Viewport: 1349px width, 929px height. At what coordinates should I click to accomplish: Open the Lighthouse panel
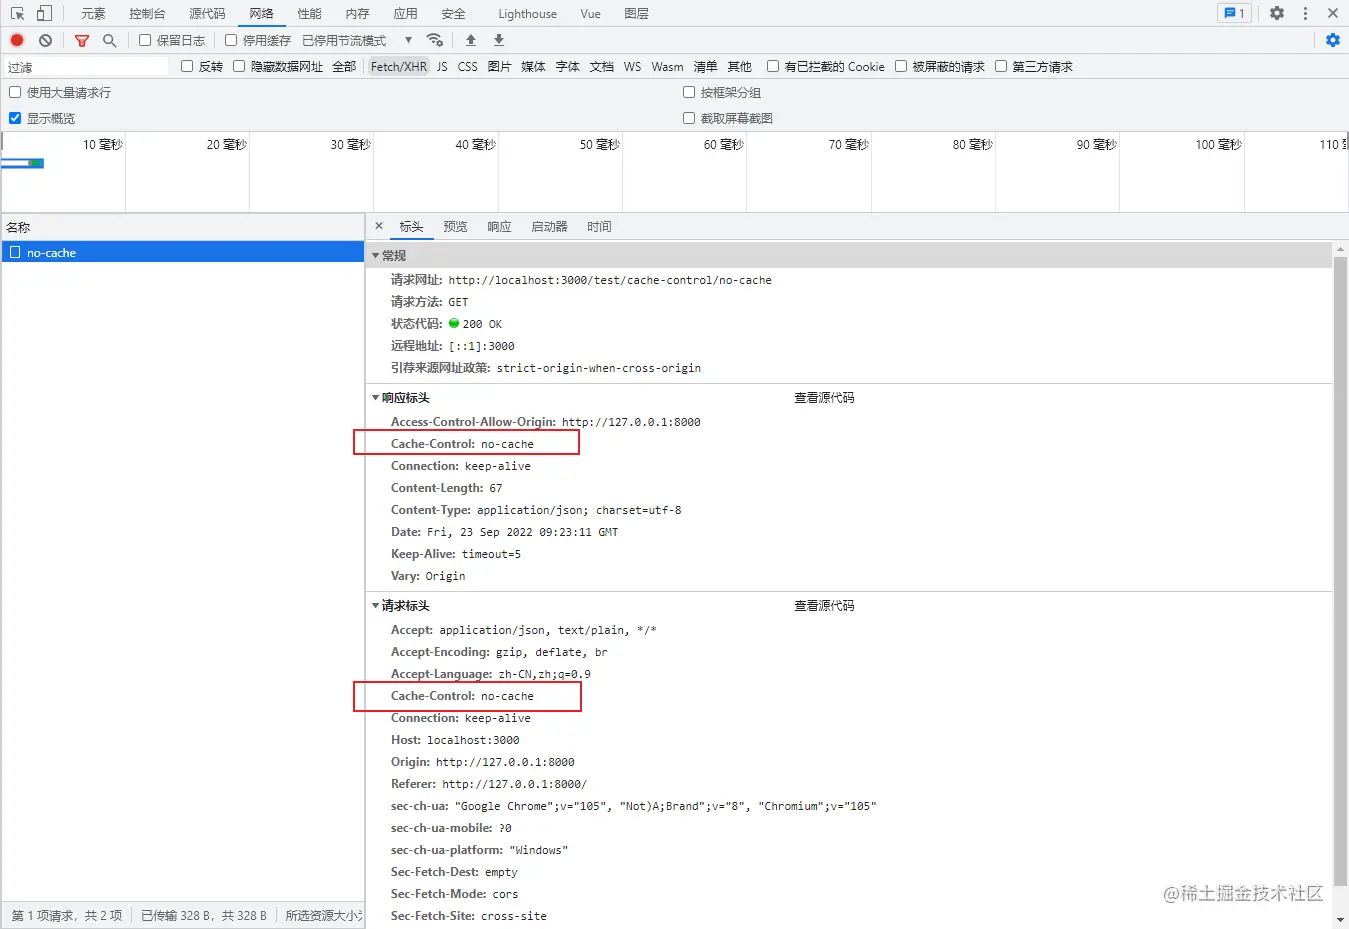[x=527, y=13]
